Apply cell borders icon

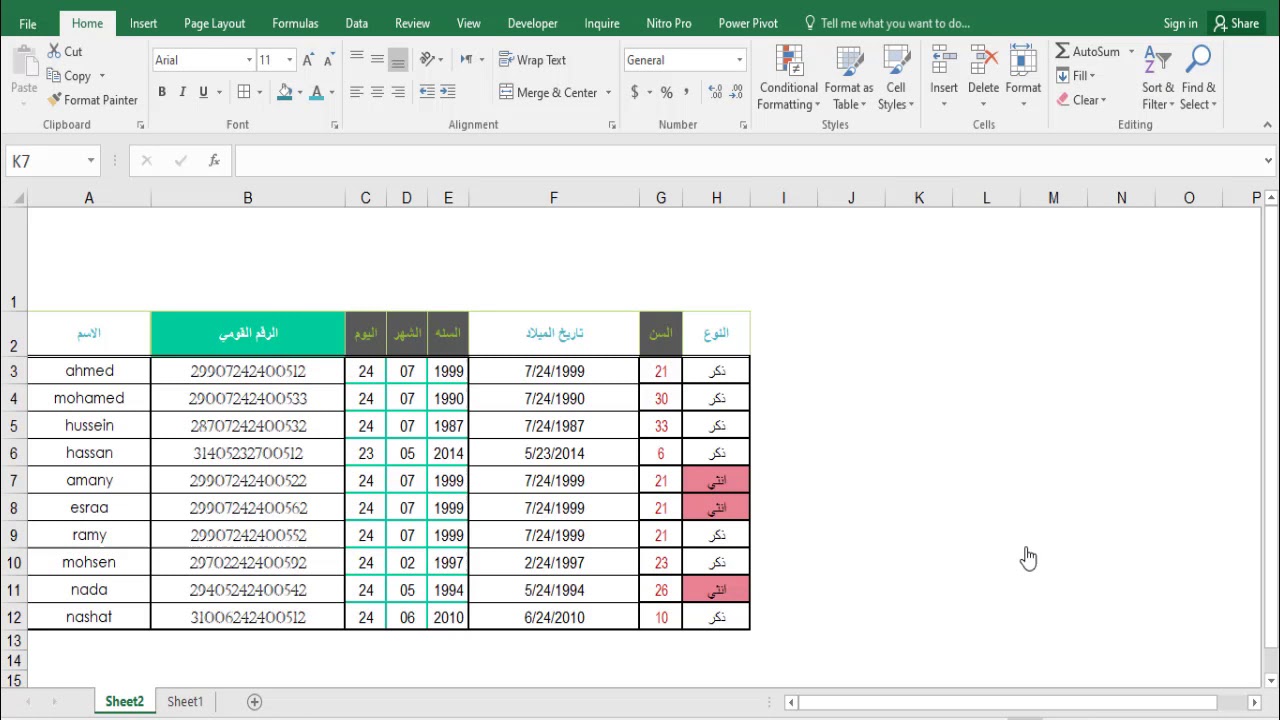[244, 92]
